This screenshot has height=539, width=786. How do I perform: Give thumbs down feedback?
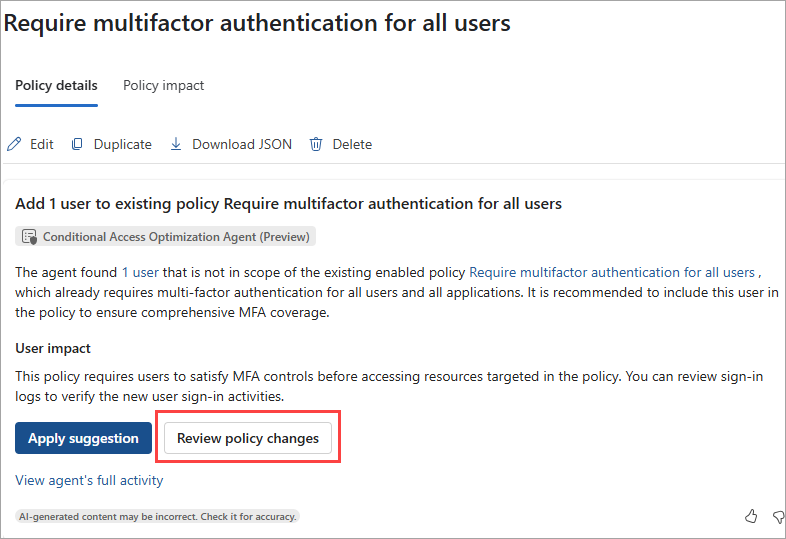coord(778,516)
